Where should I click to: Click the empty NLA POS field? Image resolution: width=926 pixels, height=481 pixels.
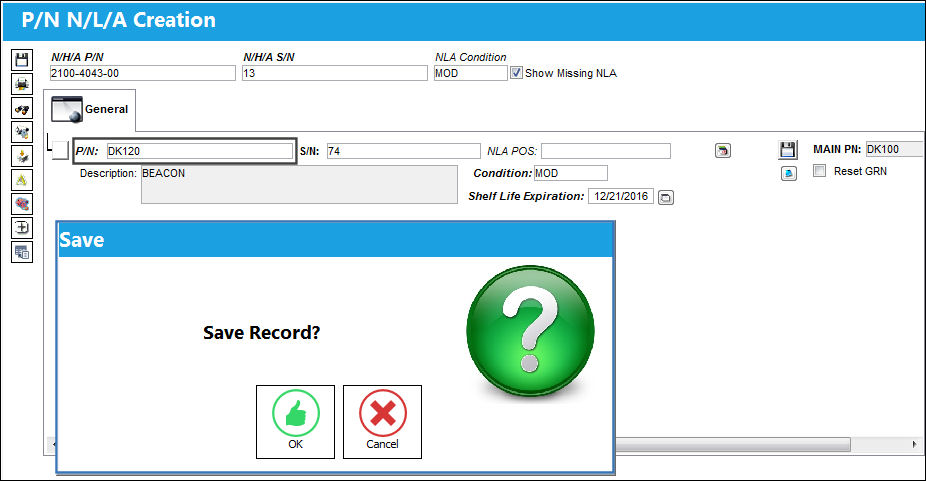(605, 151)
